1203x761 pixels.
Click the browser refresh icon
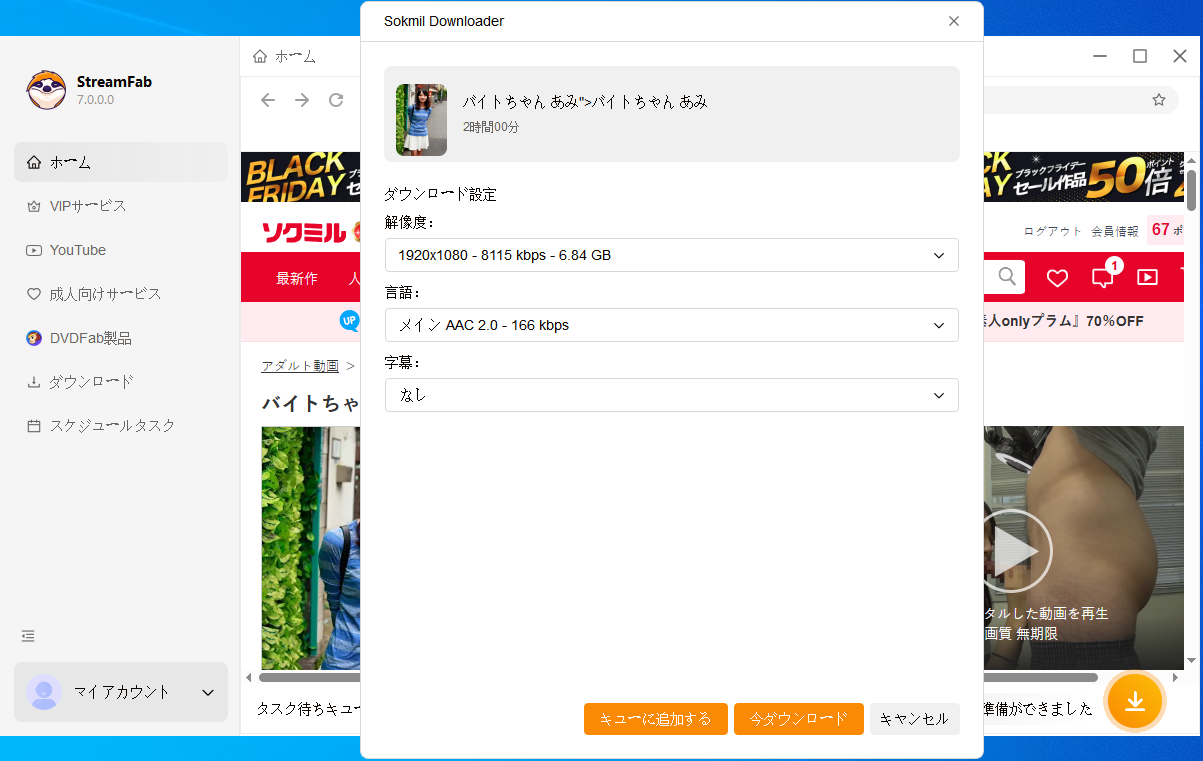tap(336, 100)
